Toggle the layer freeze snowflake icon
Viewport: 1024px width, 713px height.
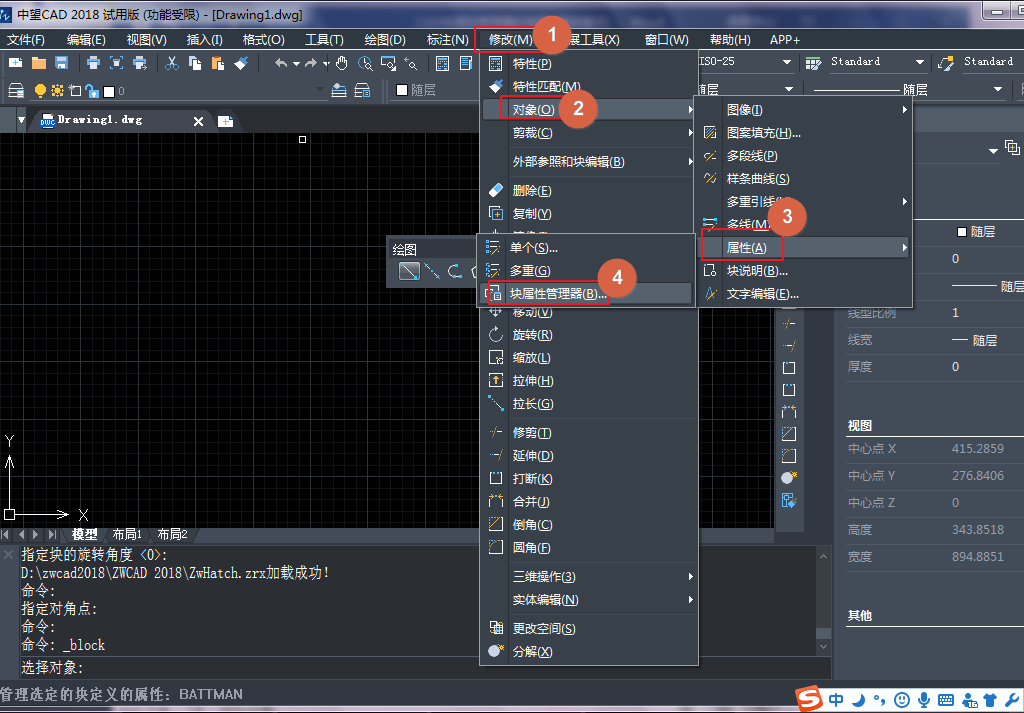coord(57,89)
